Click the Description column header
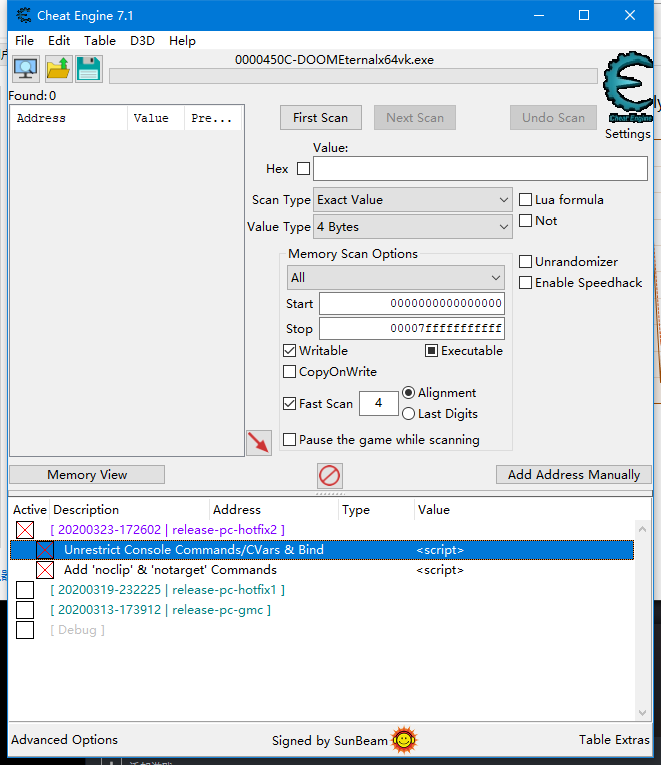The image size is (661, 765). pyautogui.click(x=130, y=510)
